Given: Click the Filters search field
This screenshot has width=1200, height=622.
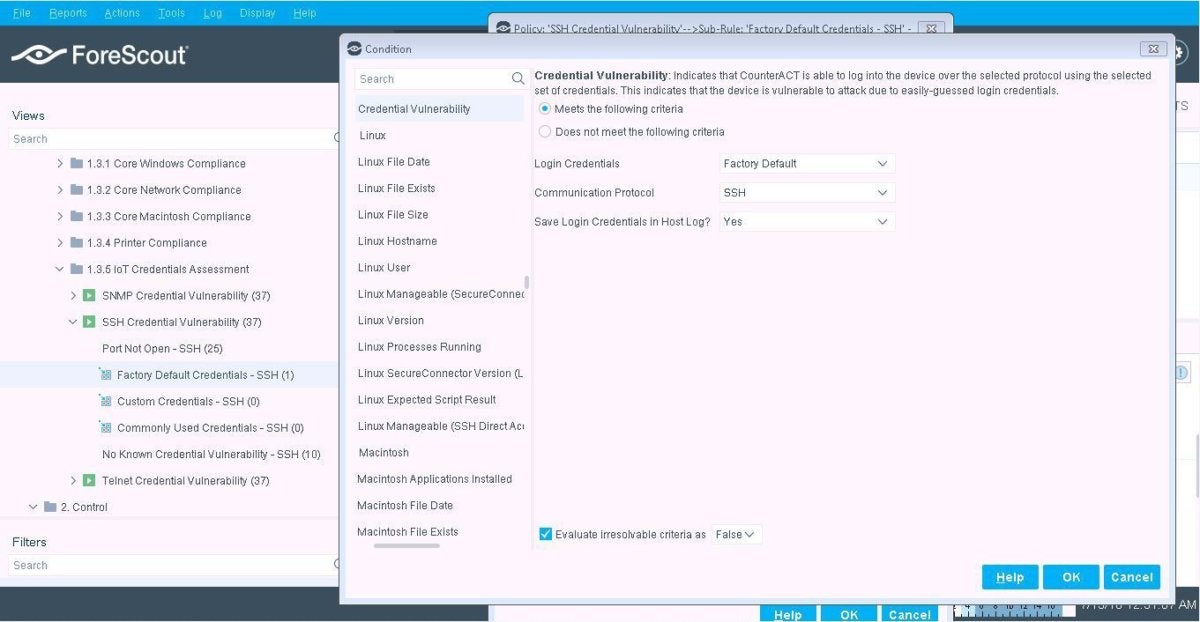Looking at the screenshot, I should click(170, 565).
